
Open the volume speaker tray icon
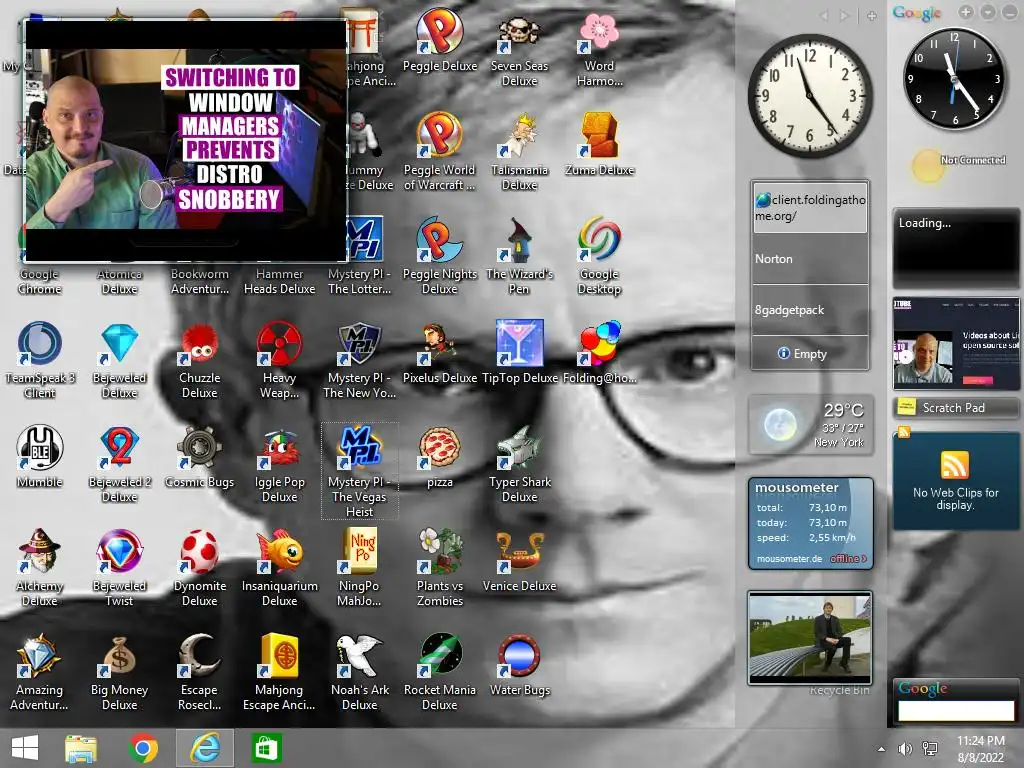point(905,749)
